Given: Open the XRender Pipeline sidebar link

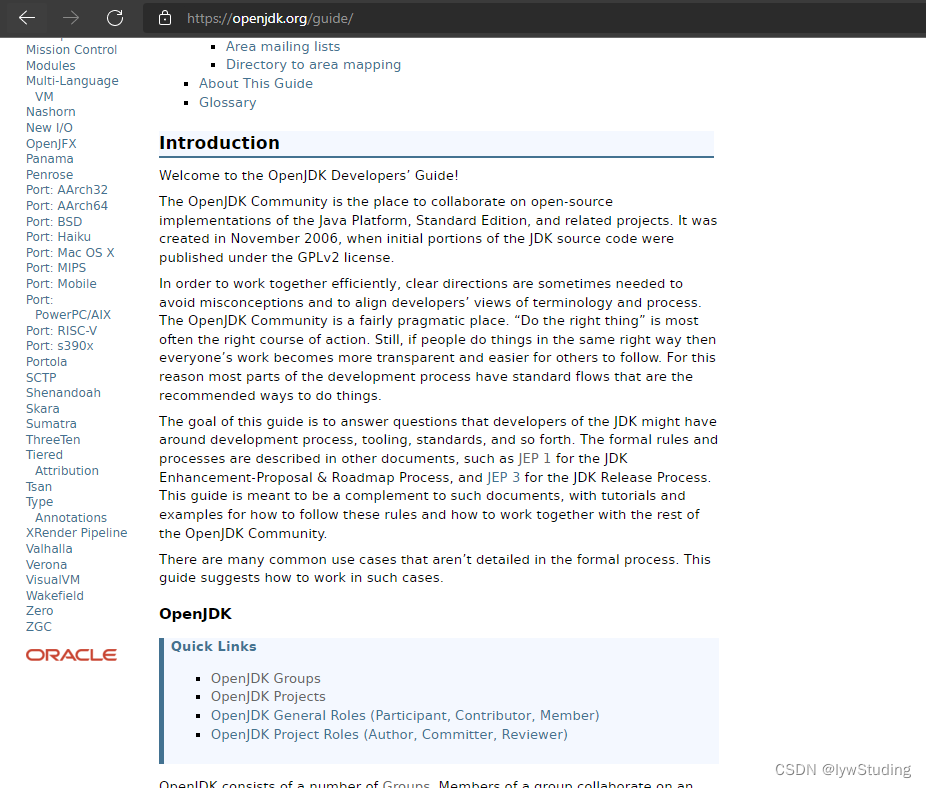Looking at the screenshot, I should [x=77, y=533].
